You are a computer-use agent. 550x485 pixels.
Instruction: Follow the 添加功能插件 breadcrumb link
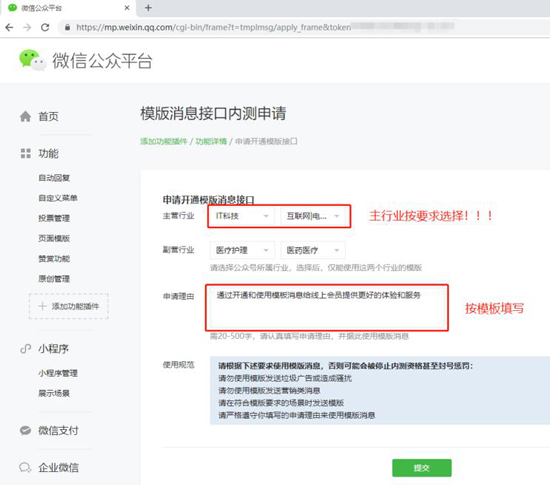coord(164,141)
